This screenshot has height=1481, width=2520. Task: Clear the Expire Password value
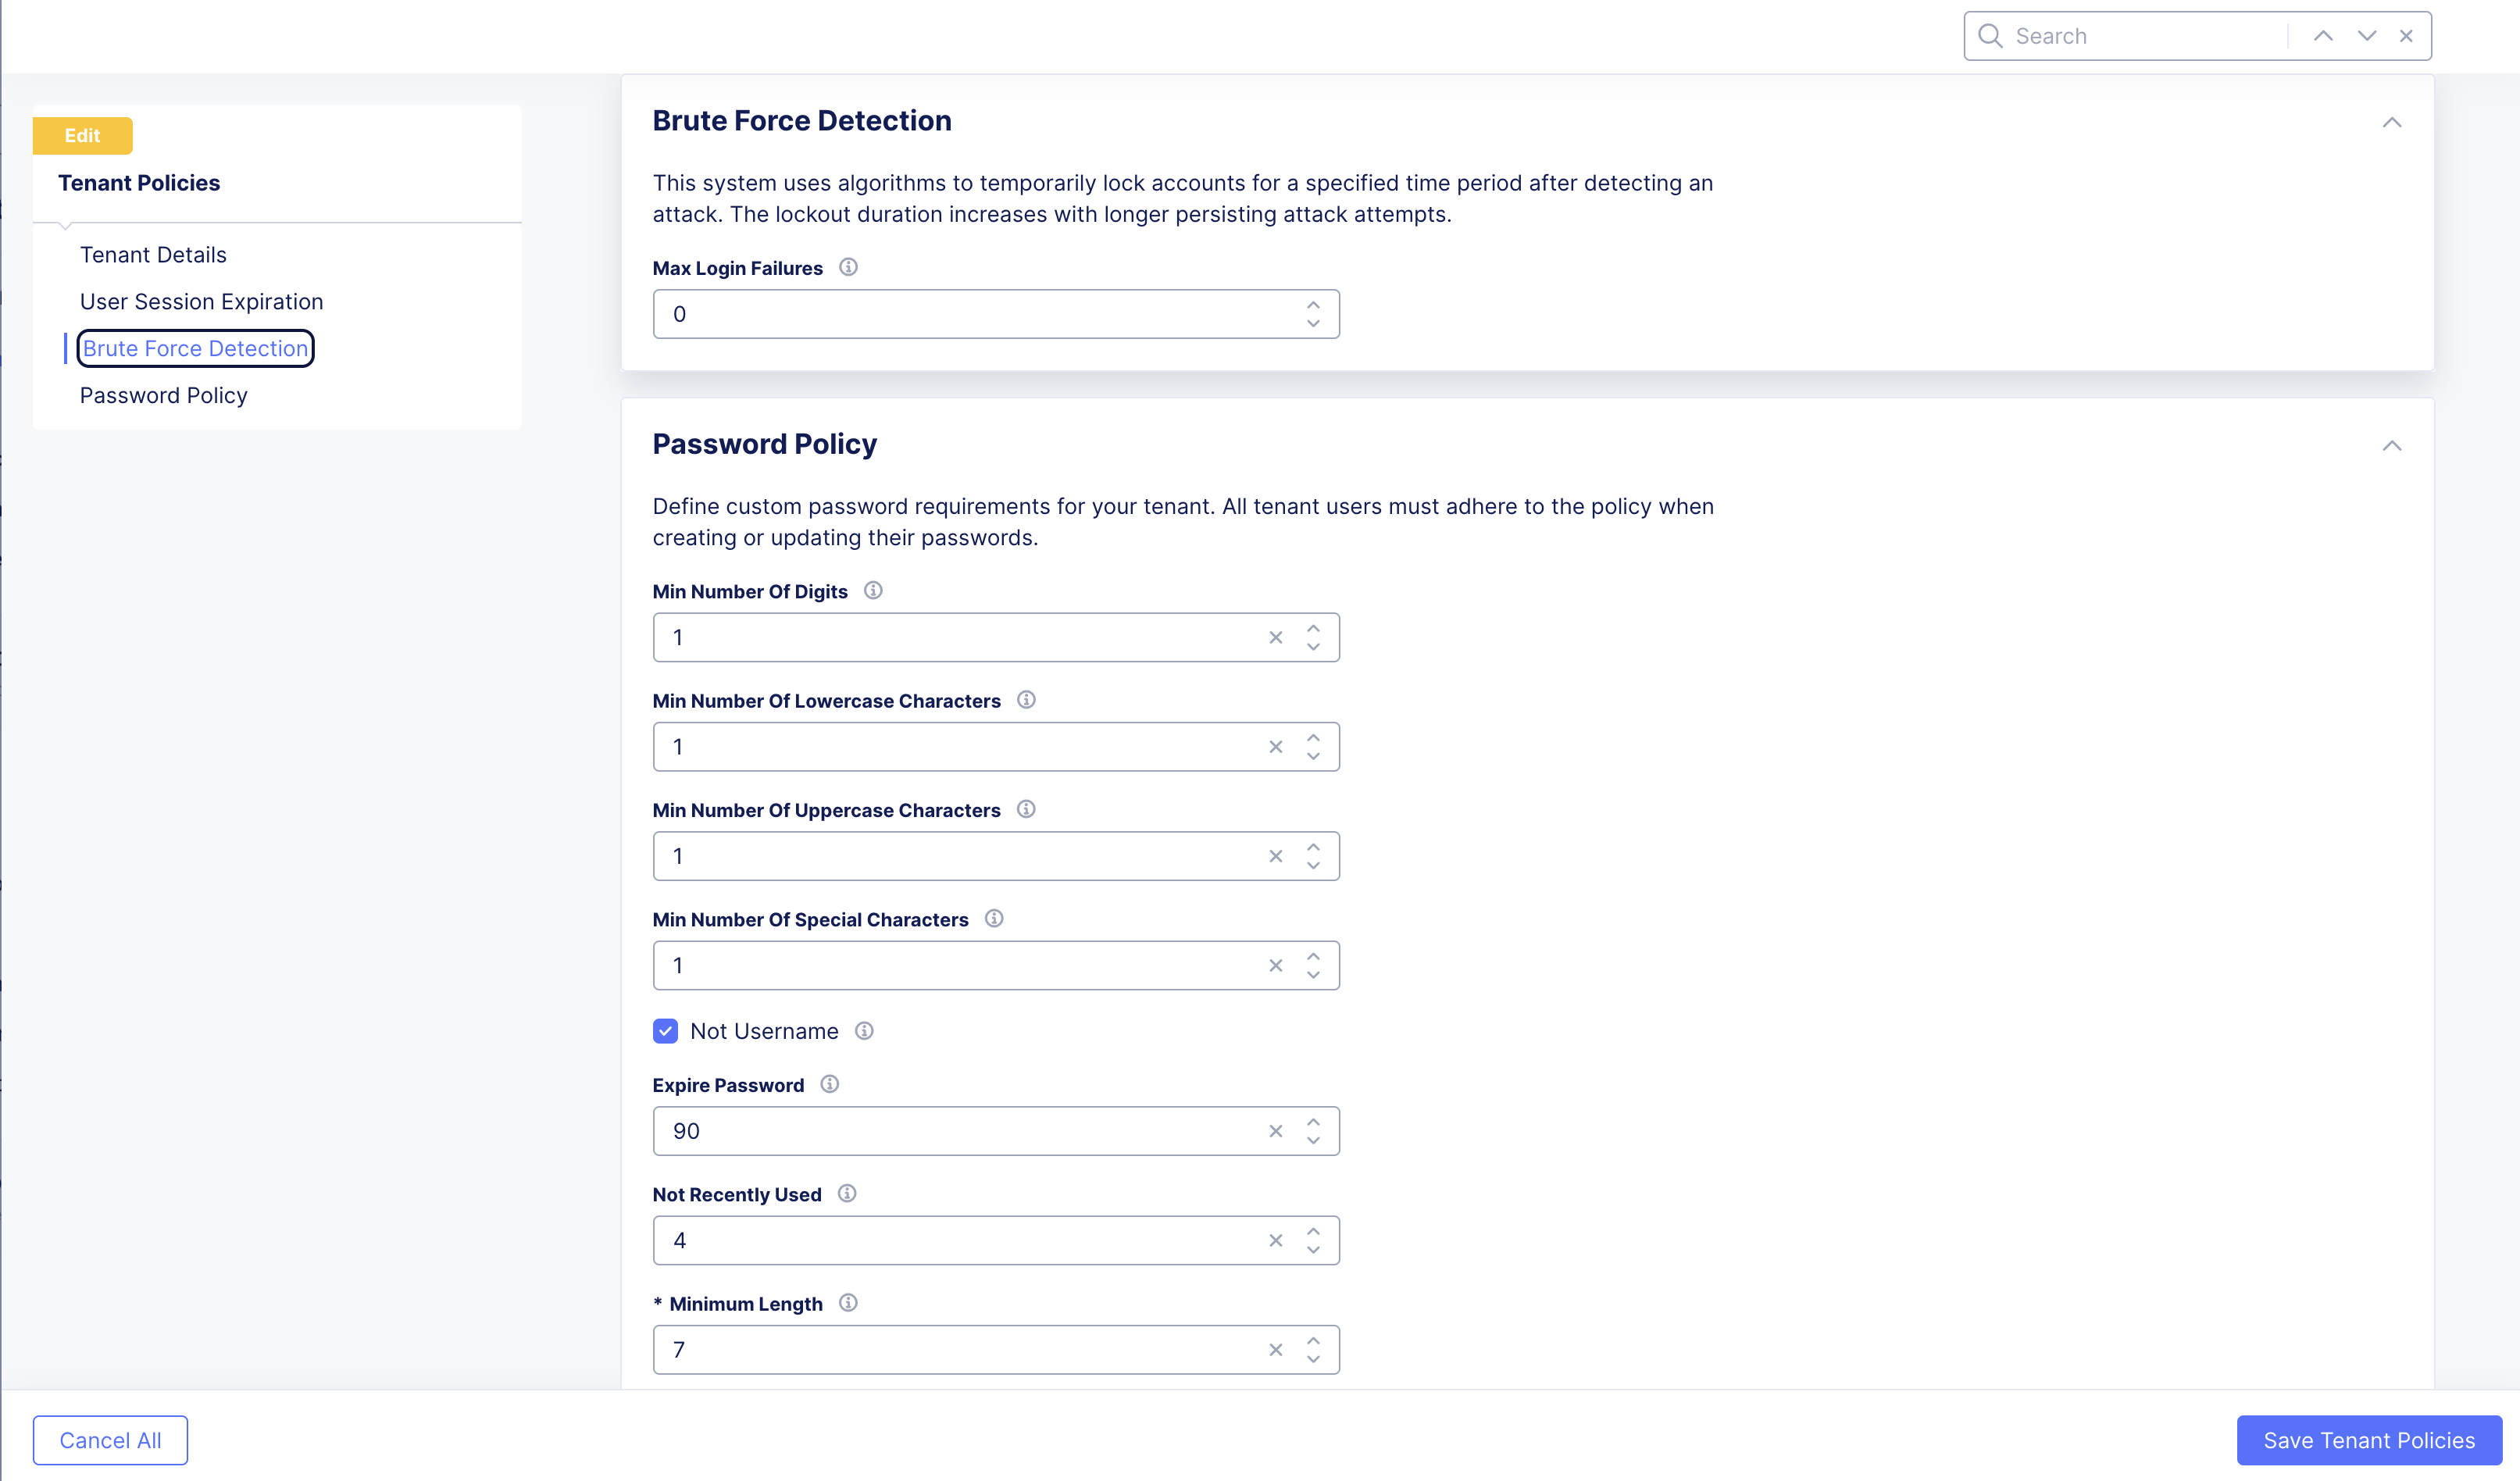[1275, 1131]
